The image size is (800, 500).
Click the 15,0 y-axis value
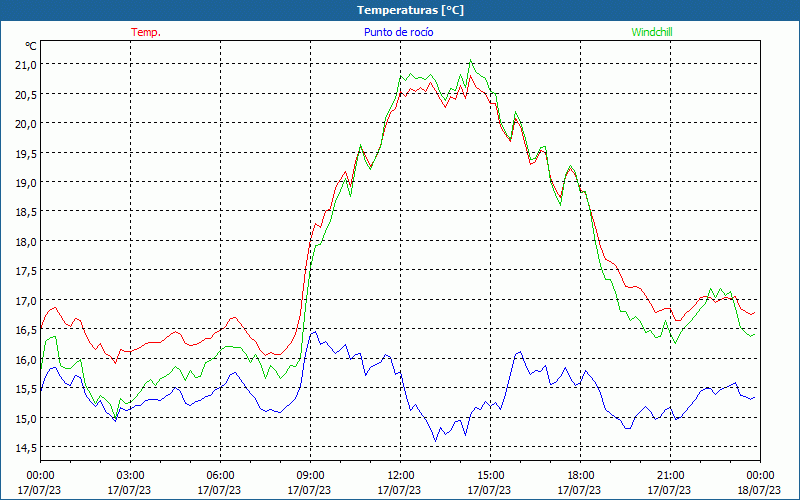tap(26, 418)
